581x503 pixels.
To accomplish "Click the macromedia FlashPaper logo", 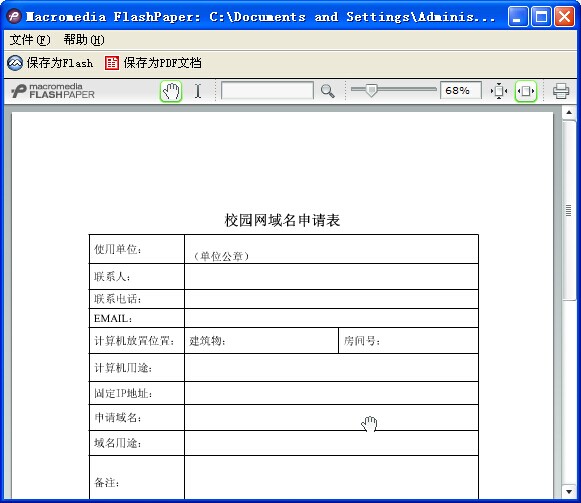I will [53, 91].
